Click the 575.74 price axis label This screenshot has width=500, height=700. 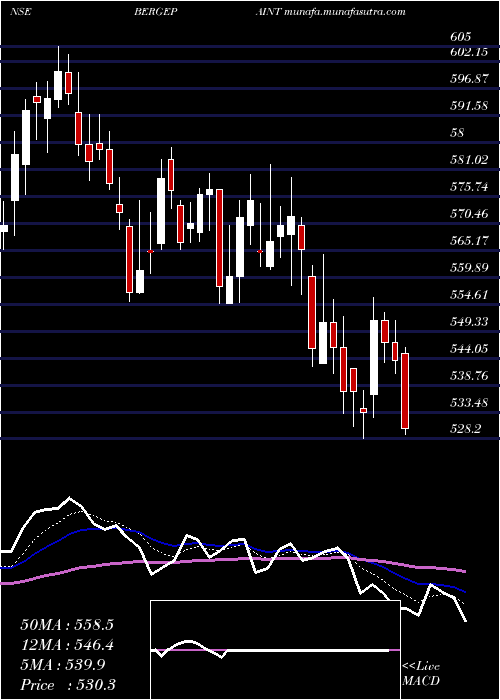point(469,187)
